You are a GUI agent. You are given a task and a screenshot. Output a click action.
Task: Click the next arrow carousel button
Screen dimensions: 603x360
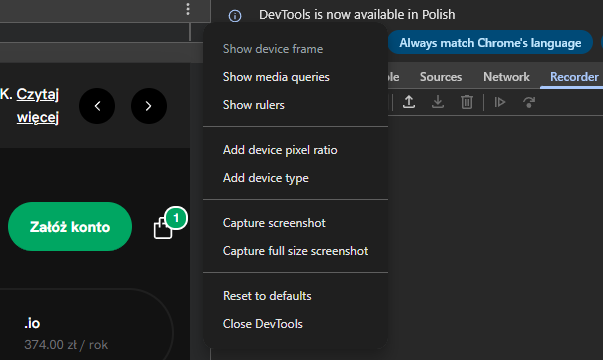coord(149,106)
